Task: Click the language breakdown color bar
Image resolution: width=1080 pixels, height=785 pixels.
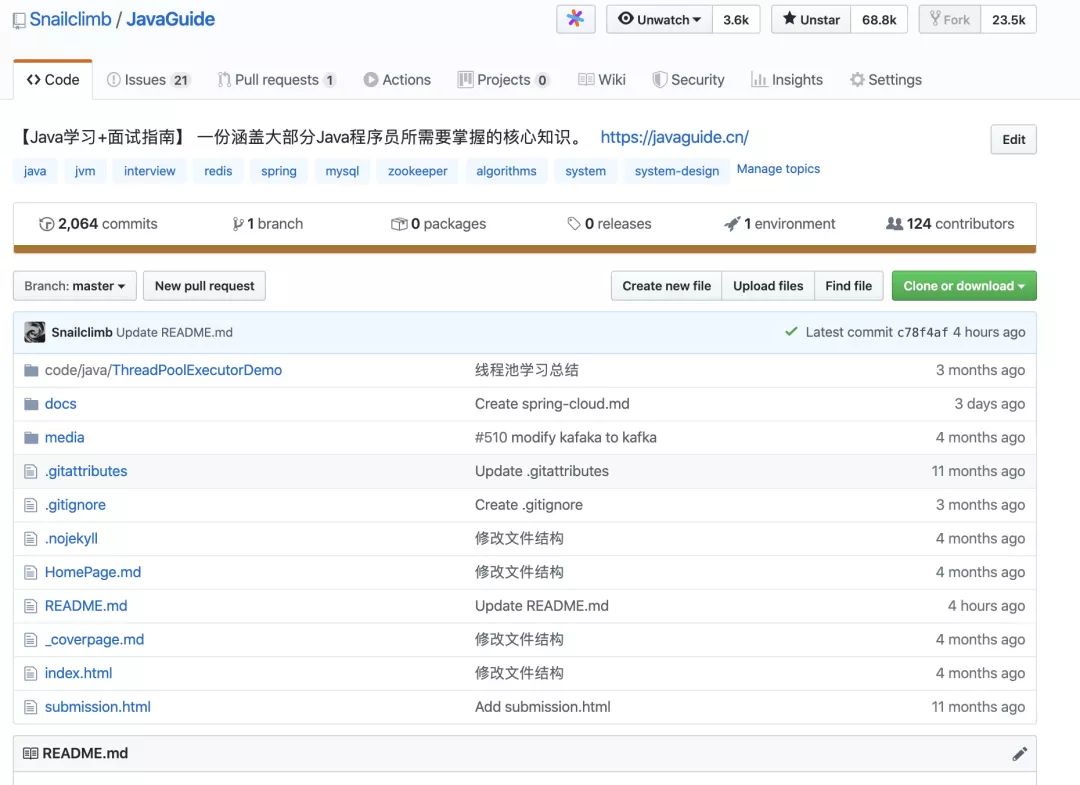Action: click(525, 249)
